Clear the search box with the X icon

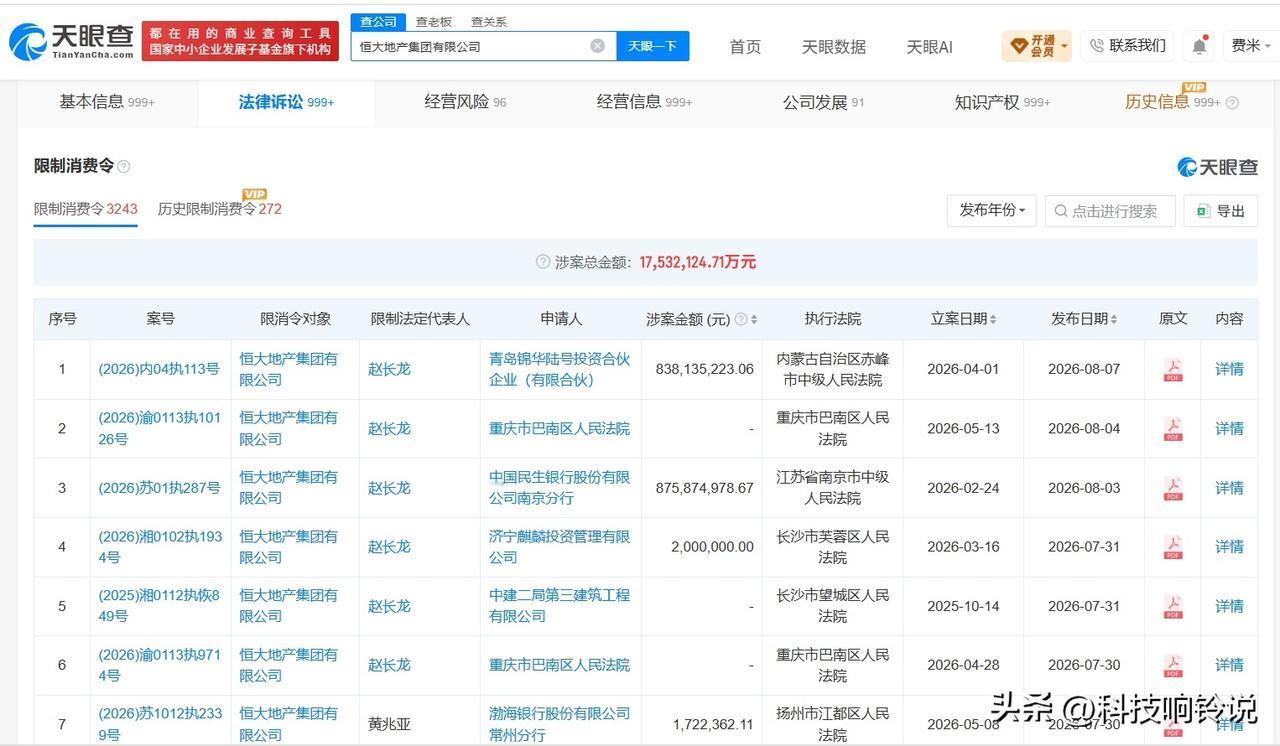point(597,46)
